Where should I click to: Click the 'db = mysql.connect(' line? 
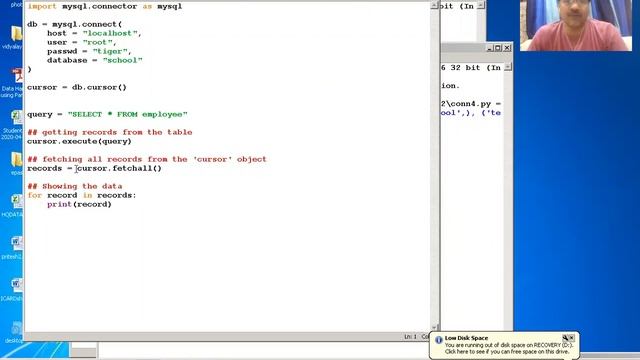click(74, 24)
